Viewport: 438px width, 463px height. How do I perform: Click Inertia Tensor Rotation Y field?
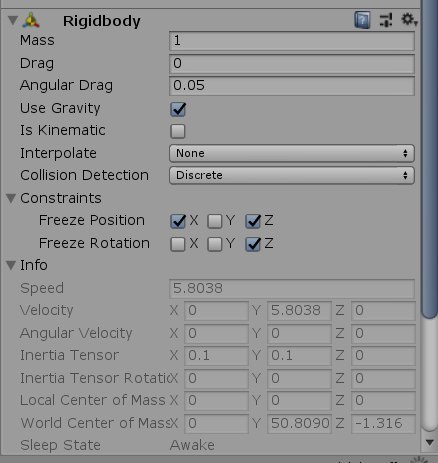[x=299, y=378]
